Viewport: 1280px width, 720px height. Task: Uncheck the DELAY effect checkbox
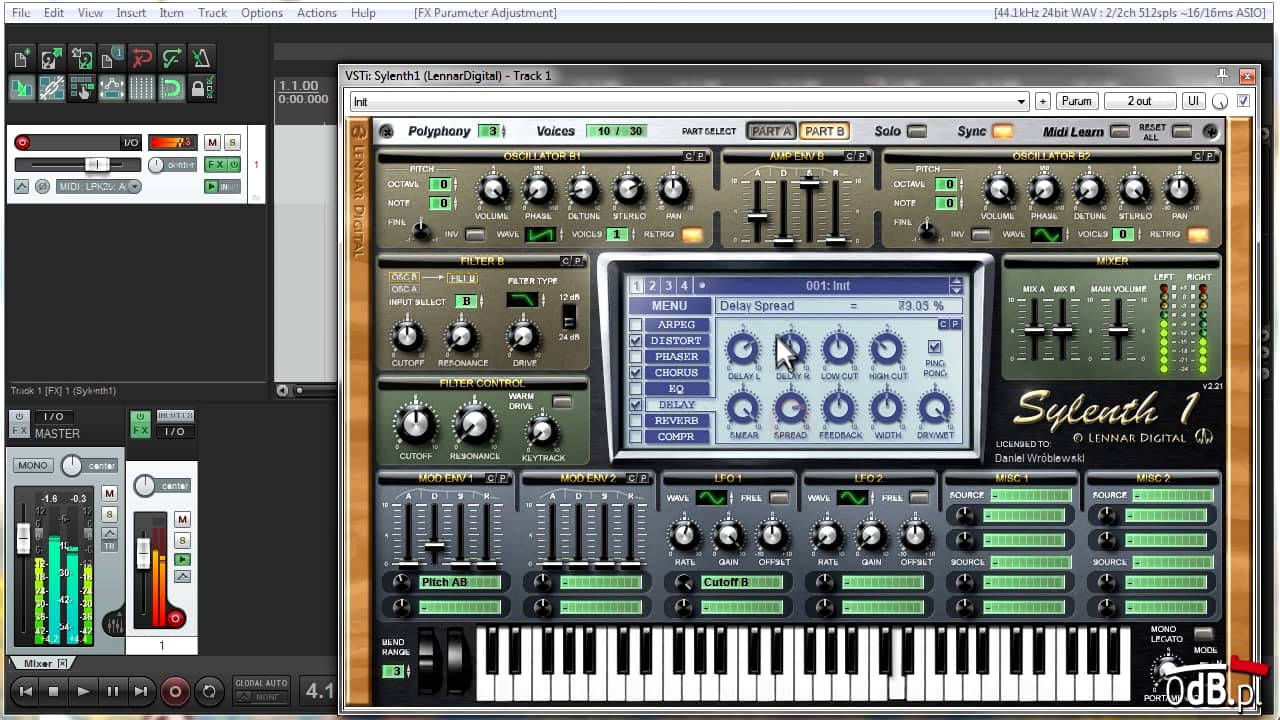pos(635,405)
